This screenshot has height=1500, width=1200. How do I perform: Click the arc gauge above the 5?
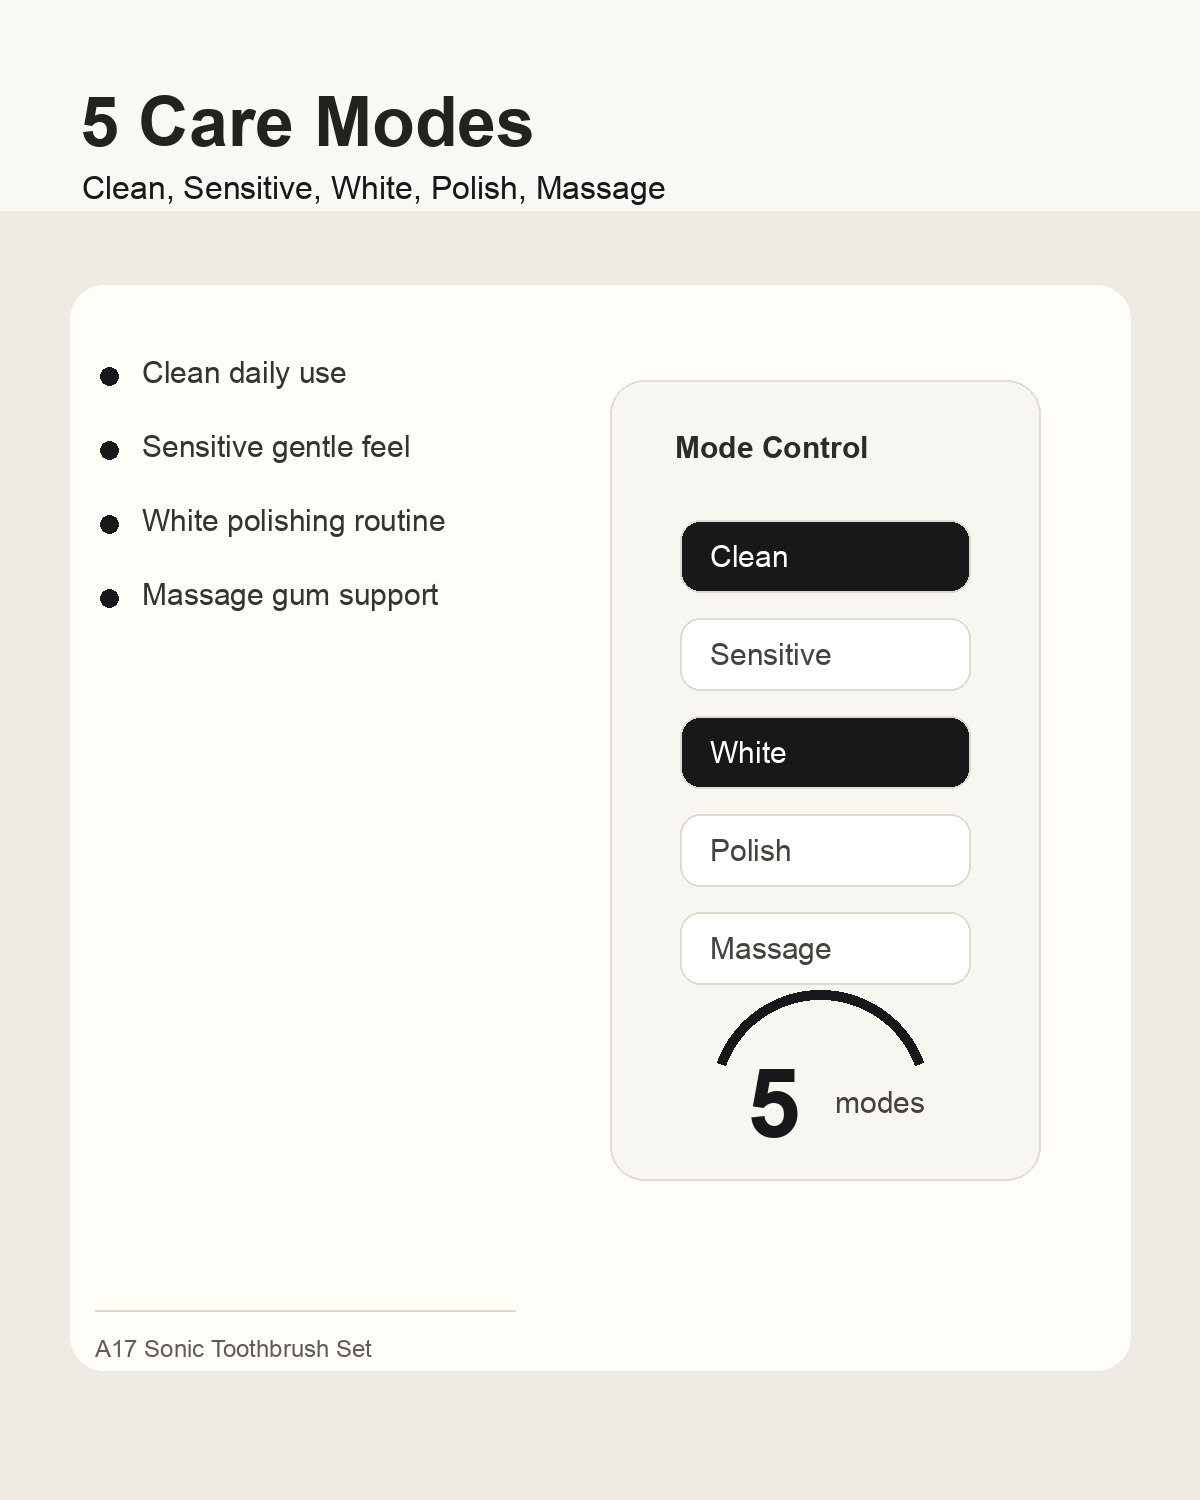tap(820, 1026)
